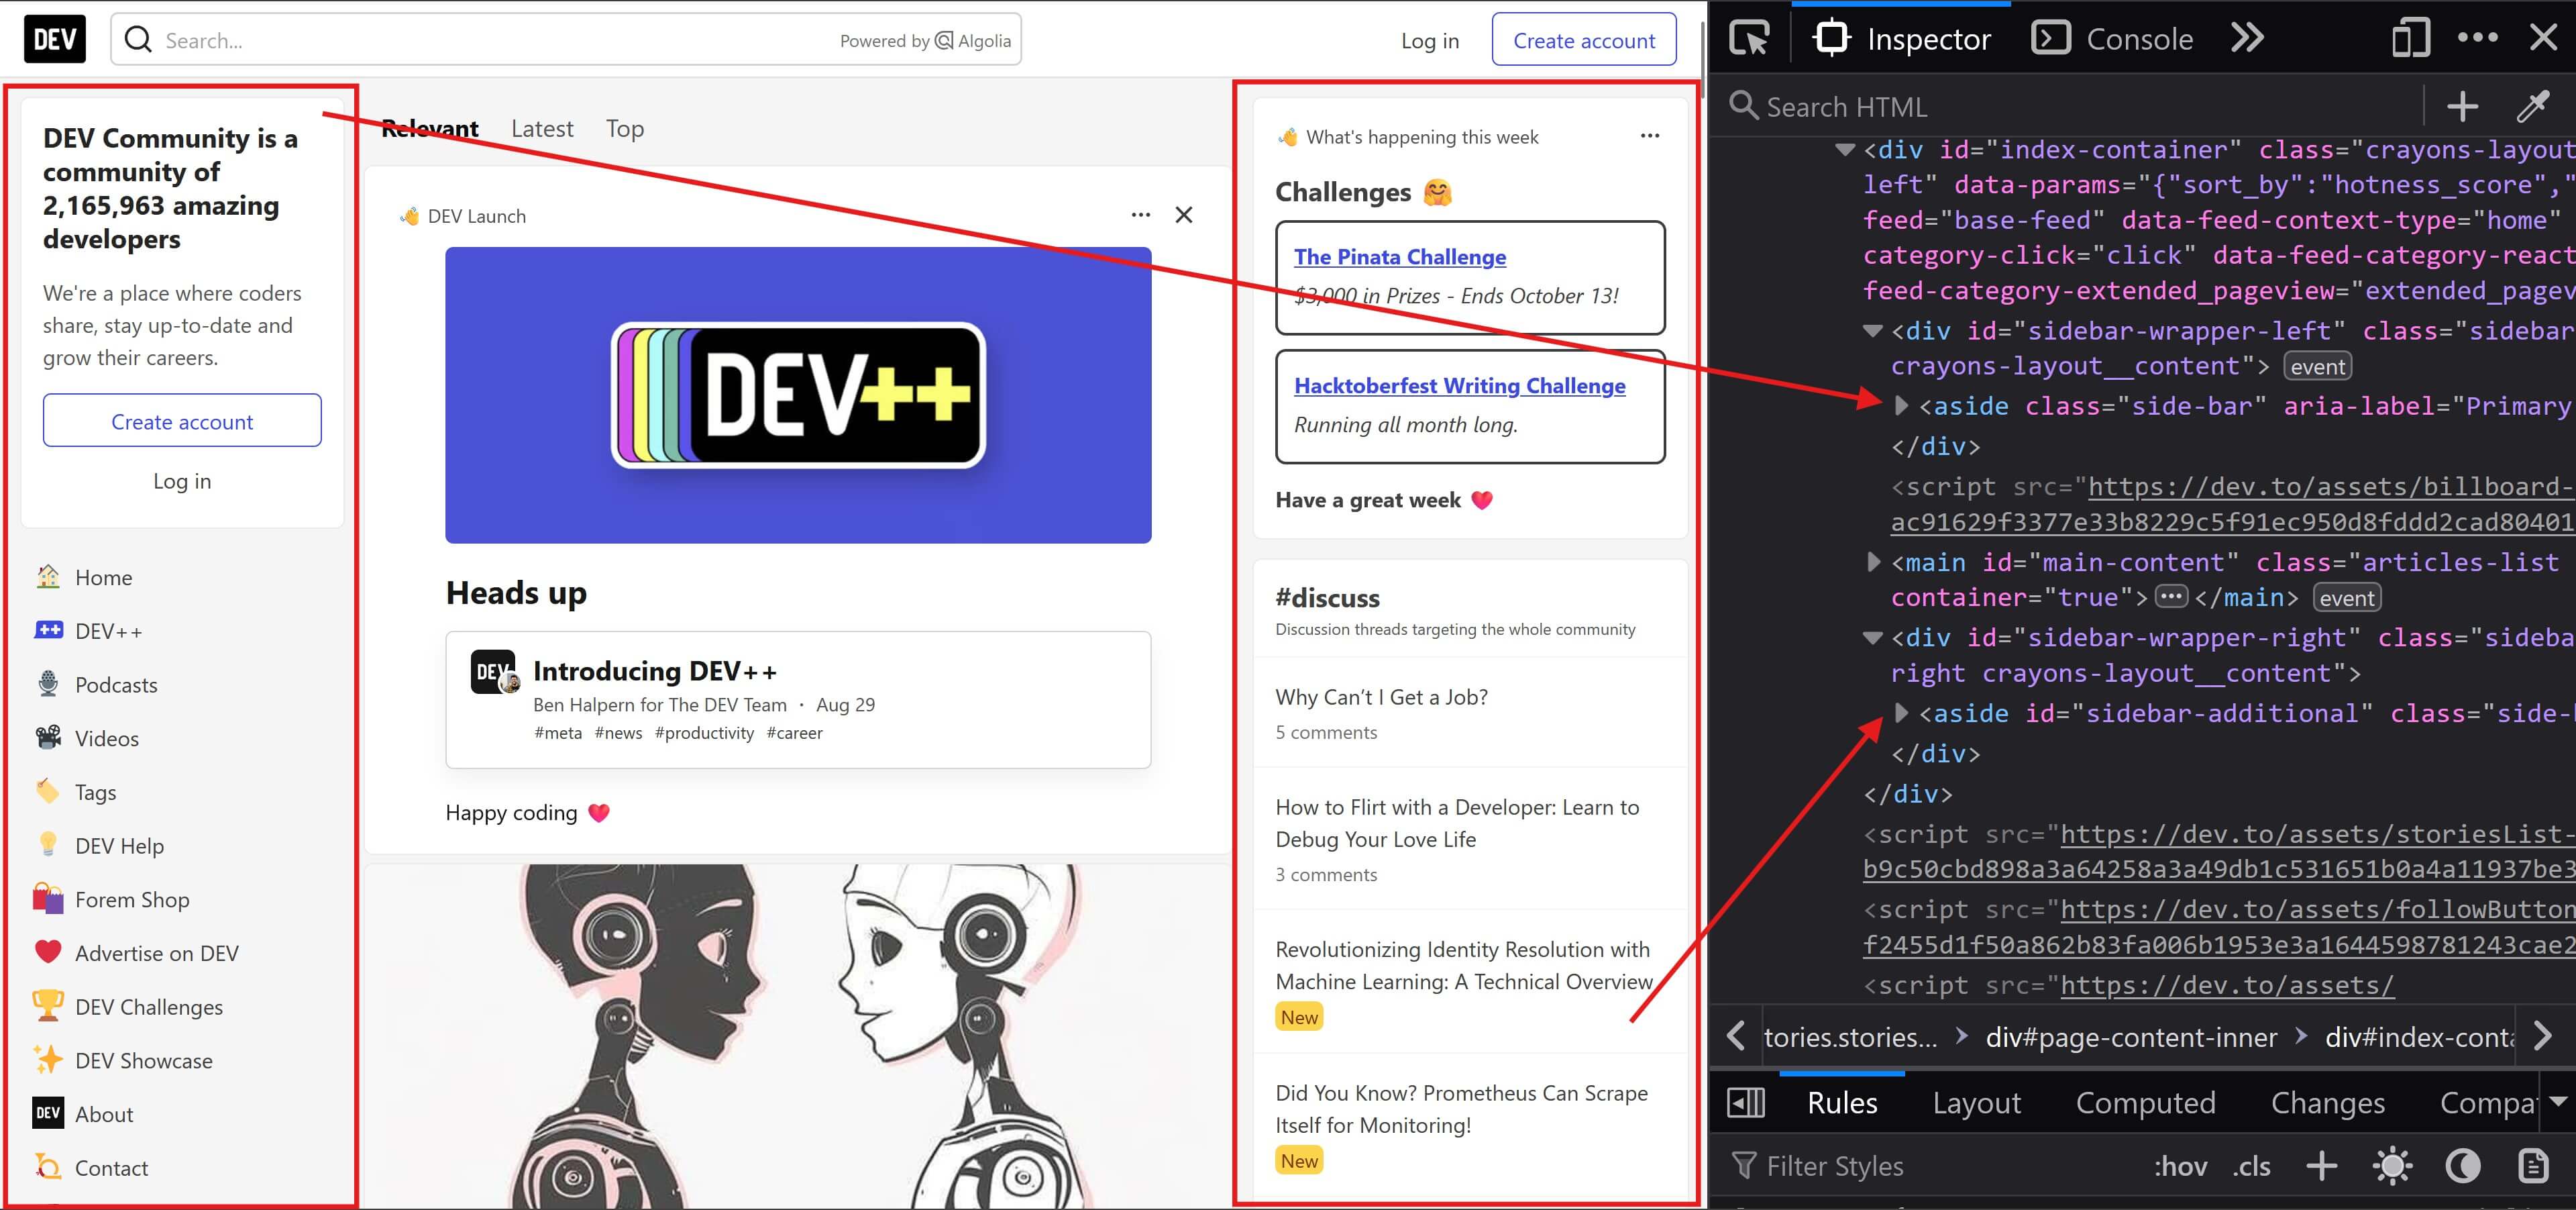Collapse the sidebar-wrapper-left div node
The image size is (2576, 1210).
1873,331
